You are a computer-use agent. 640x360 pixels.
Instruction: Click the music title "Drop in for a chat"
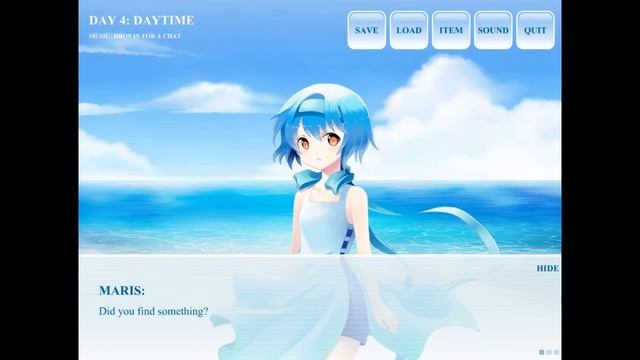[x=147, y=36]
